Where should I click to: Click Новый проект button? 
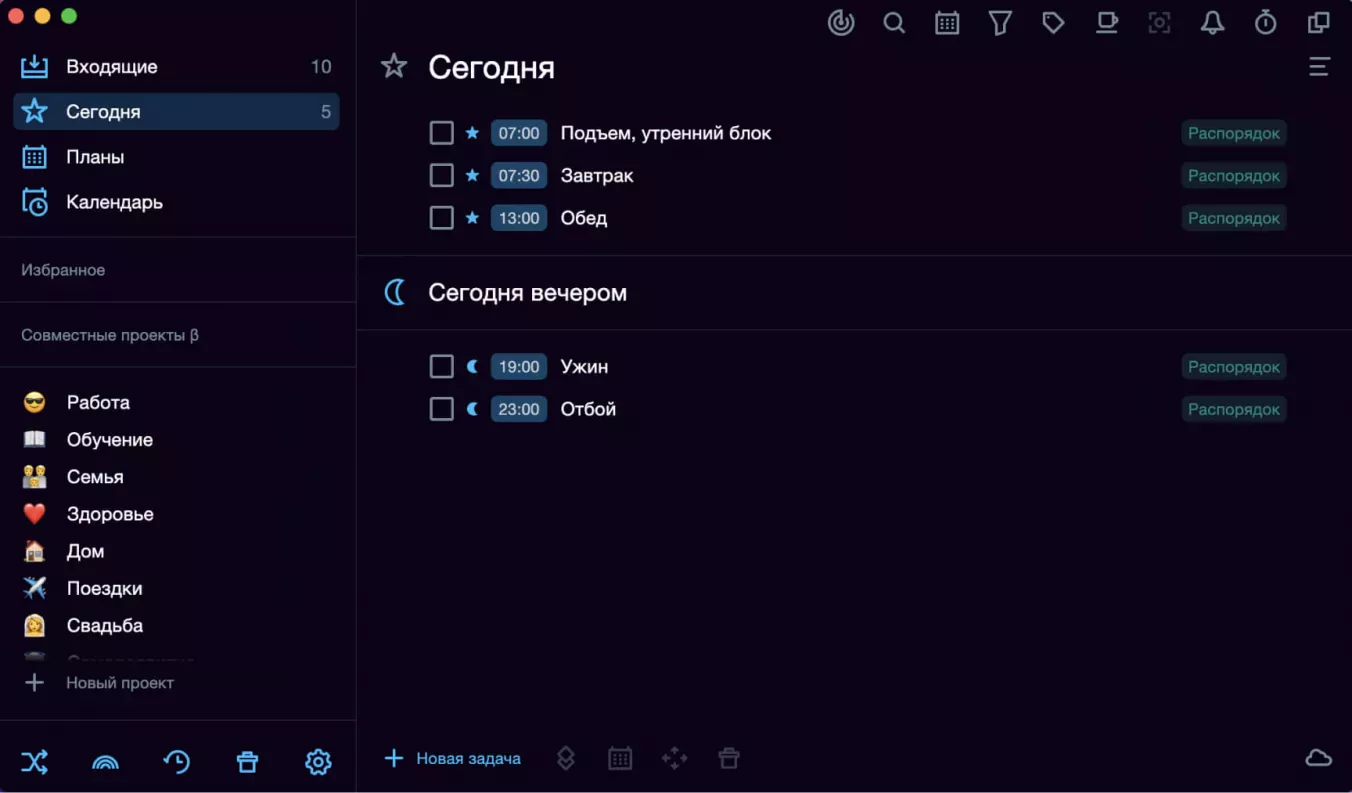point(99,683)
